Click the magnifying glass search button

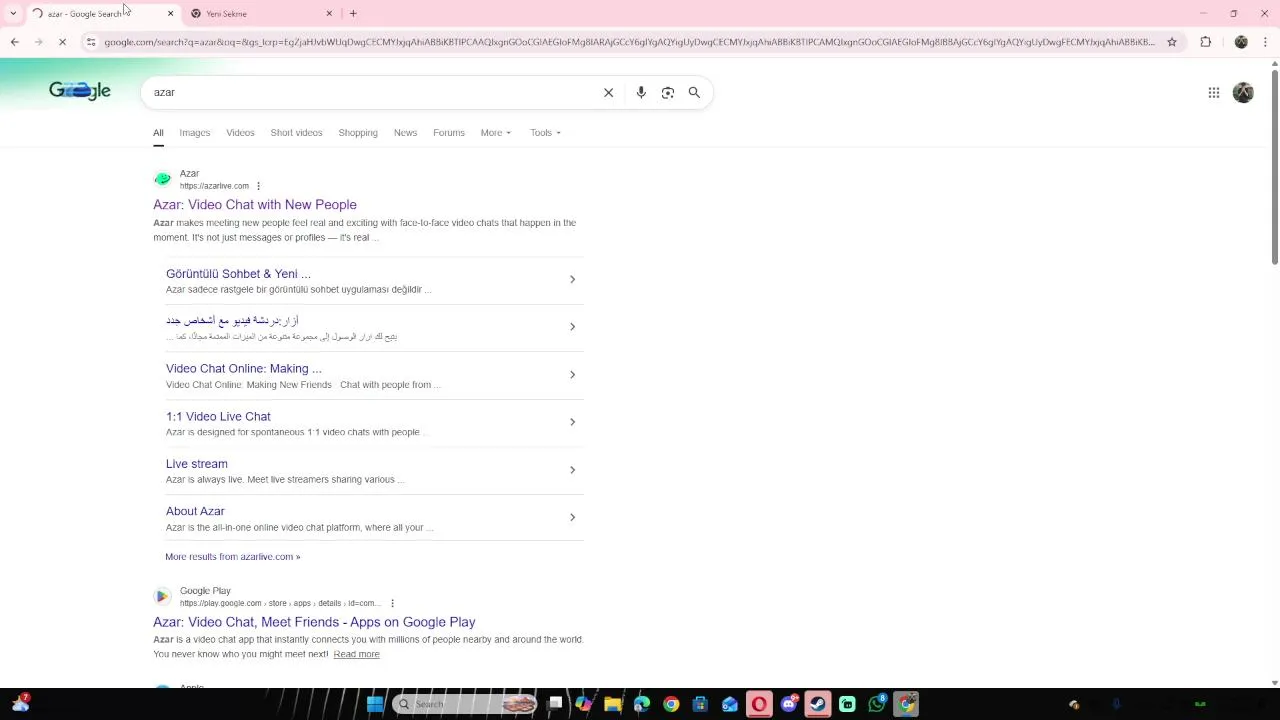coord(694,92)
